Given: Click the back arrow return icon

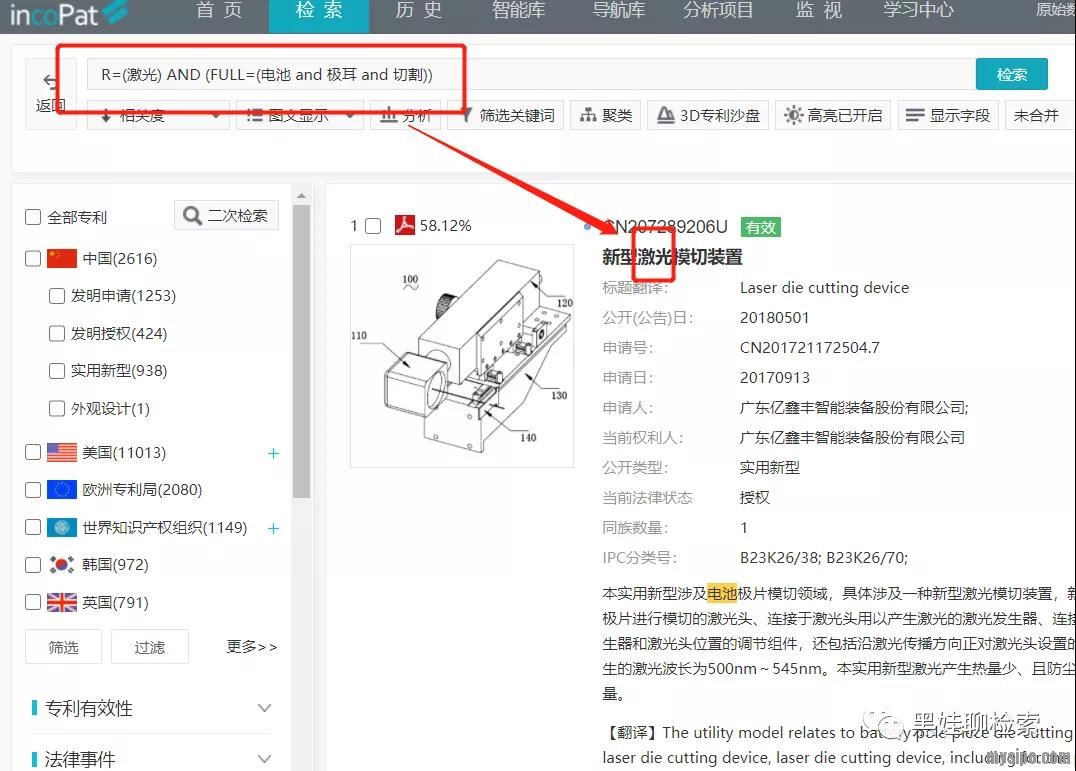Looking at the screenshot, I should [50, 83].
